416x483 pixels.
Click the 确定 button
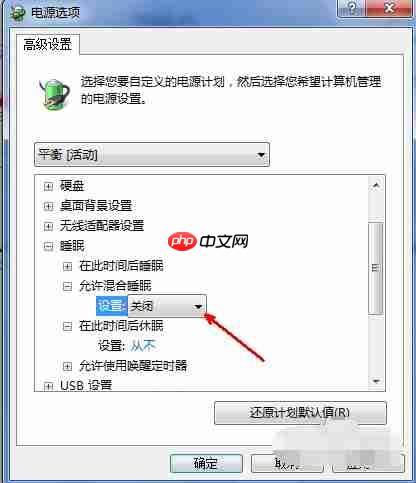pos(206,463)
